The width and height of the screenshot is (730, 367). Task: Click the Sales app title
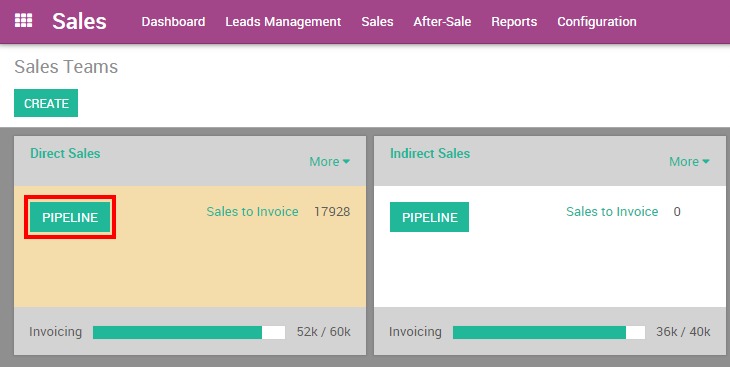(79, 21)
